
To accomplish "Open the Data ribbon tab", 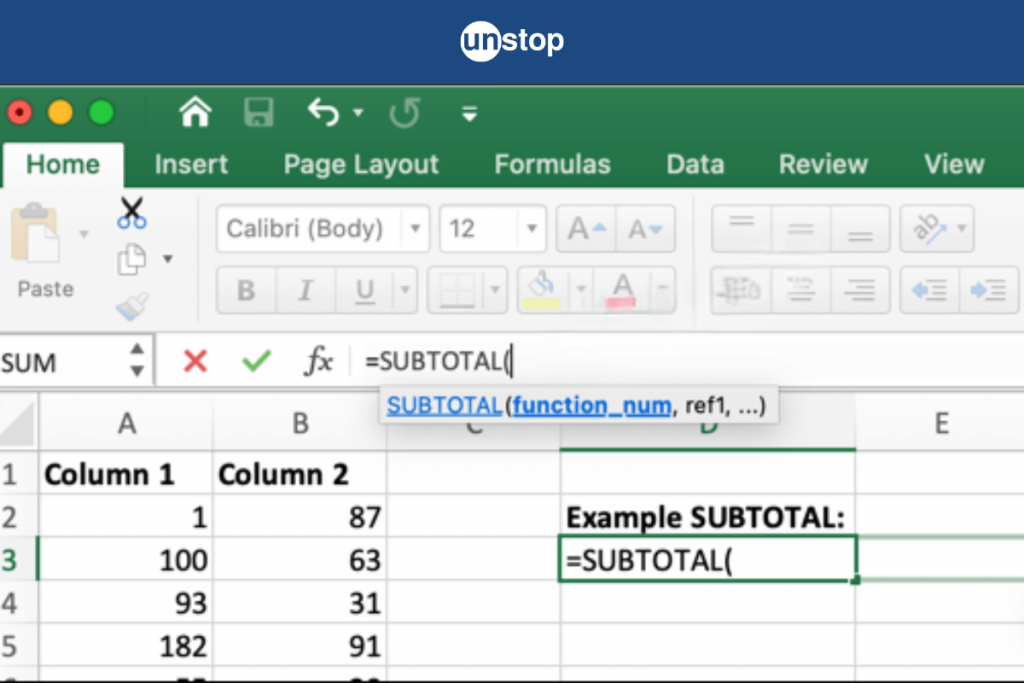I will (696, 165).
